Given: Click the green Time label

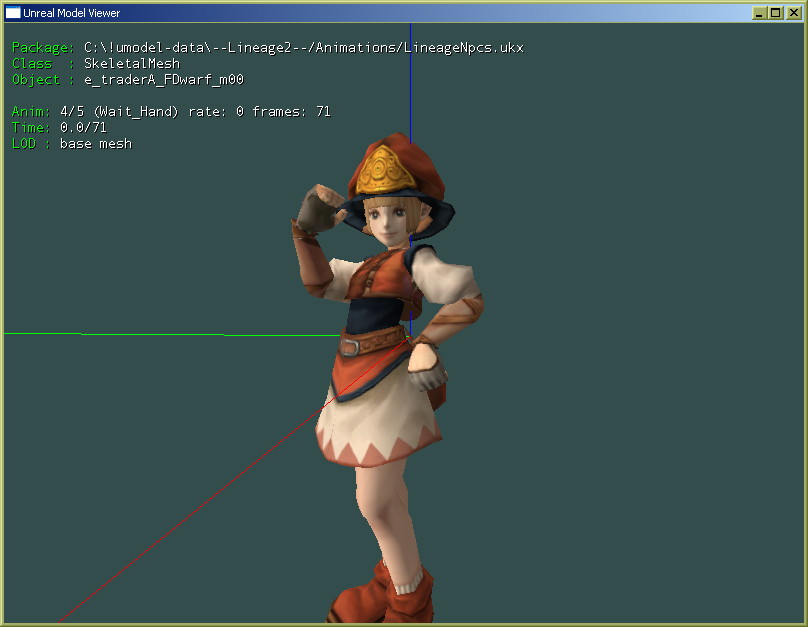Looking at the screenshot, I should click(31, 127).
